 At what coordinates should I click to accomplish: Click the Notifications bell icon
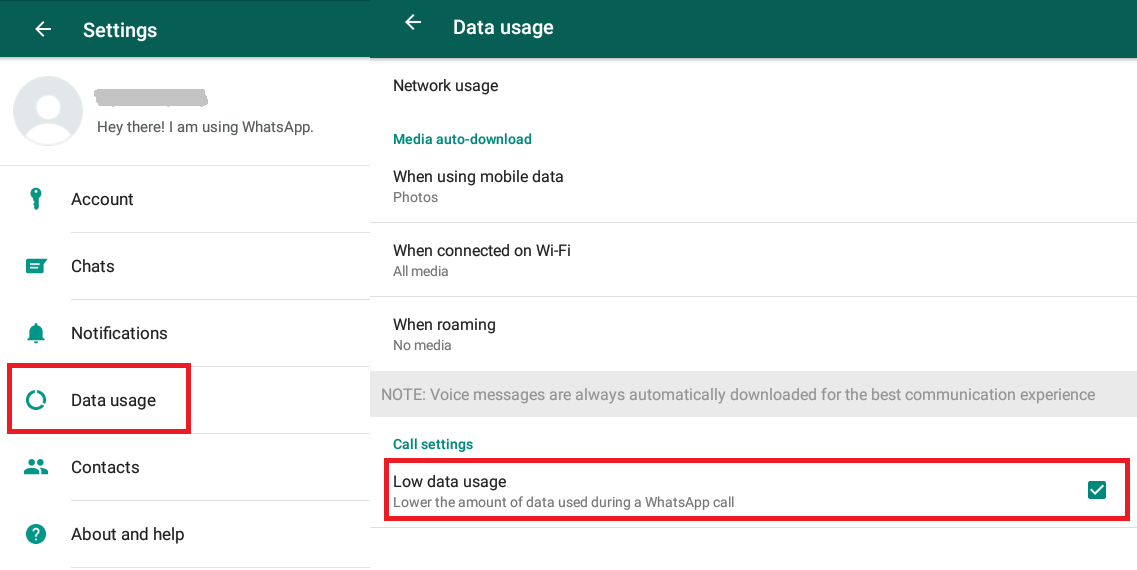pos(36,333)
